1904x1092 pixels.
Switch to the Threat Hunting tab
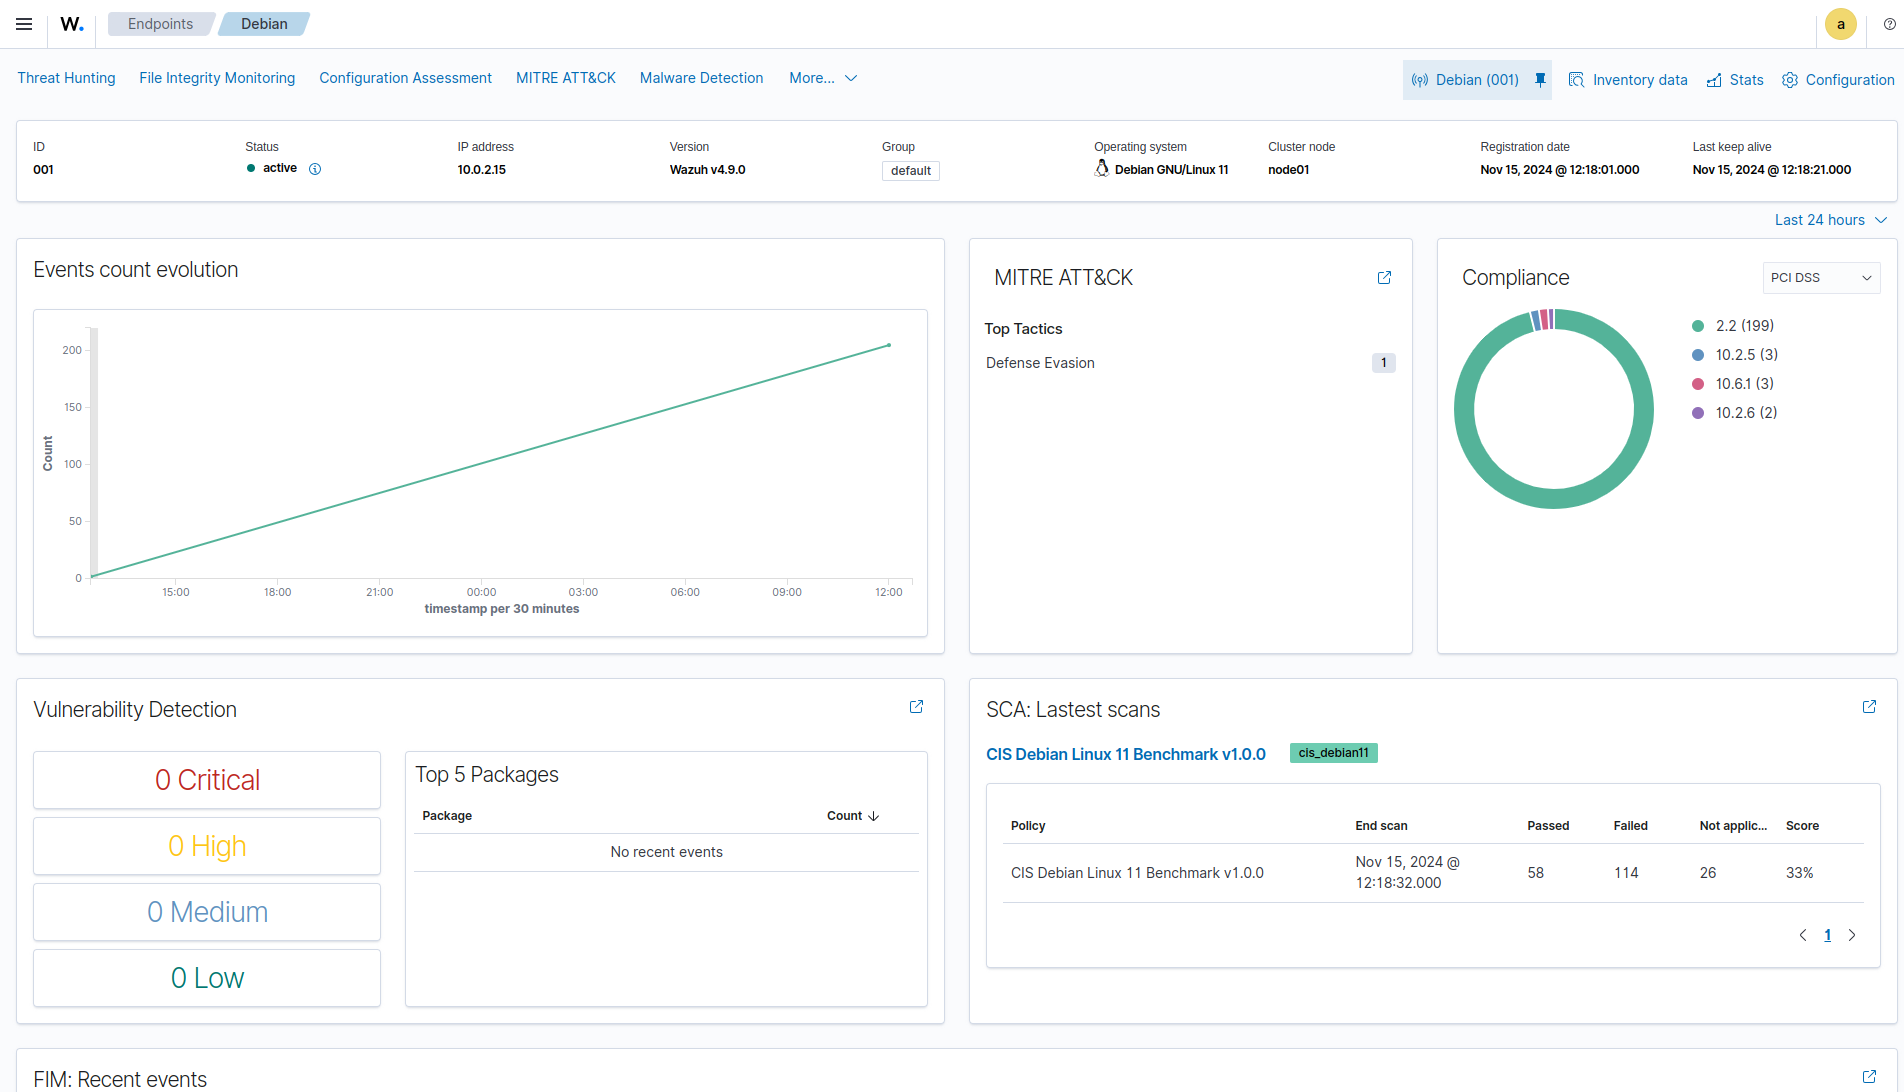pos(66,78)
